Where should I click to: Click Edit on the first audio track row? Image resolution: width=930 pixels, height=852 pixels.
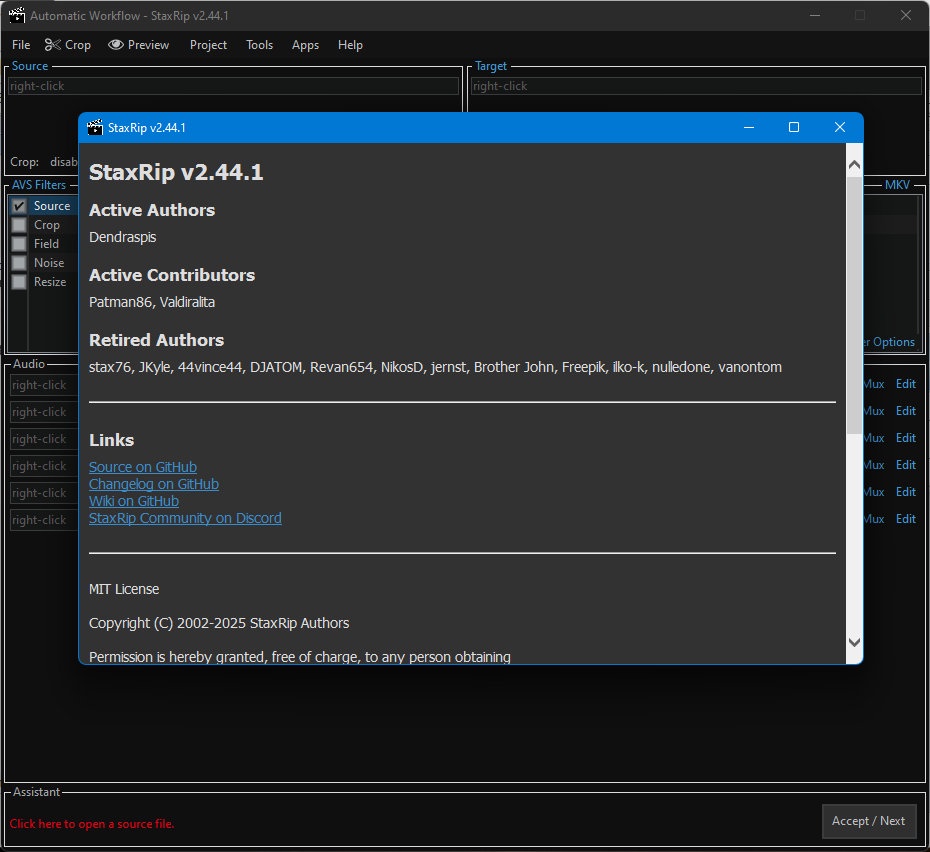tap(906, 384)
